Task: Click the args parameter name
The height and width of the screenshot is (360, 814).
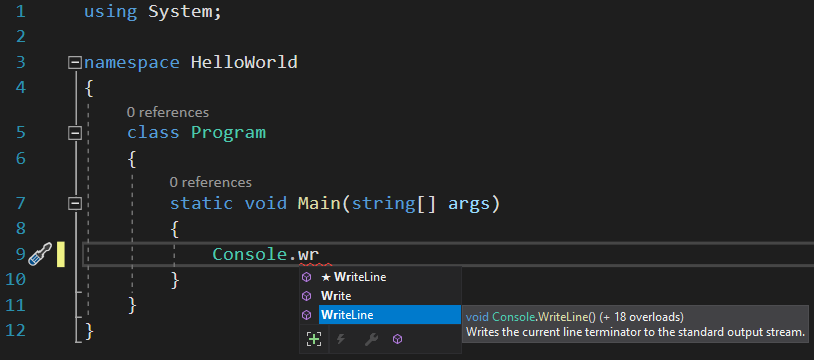Action: (469, 204)
